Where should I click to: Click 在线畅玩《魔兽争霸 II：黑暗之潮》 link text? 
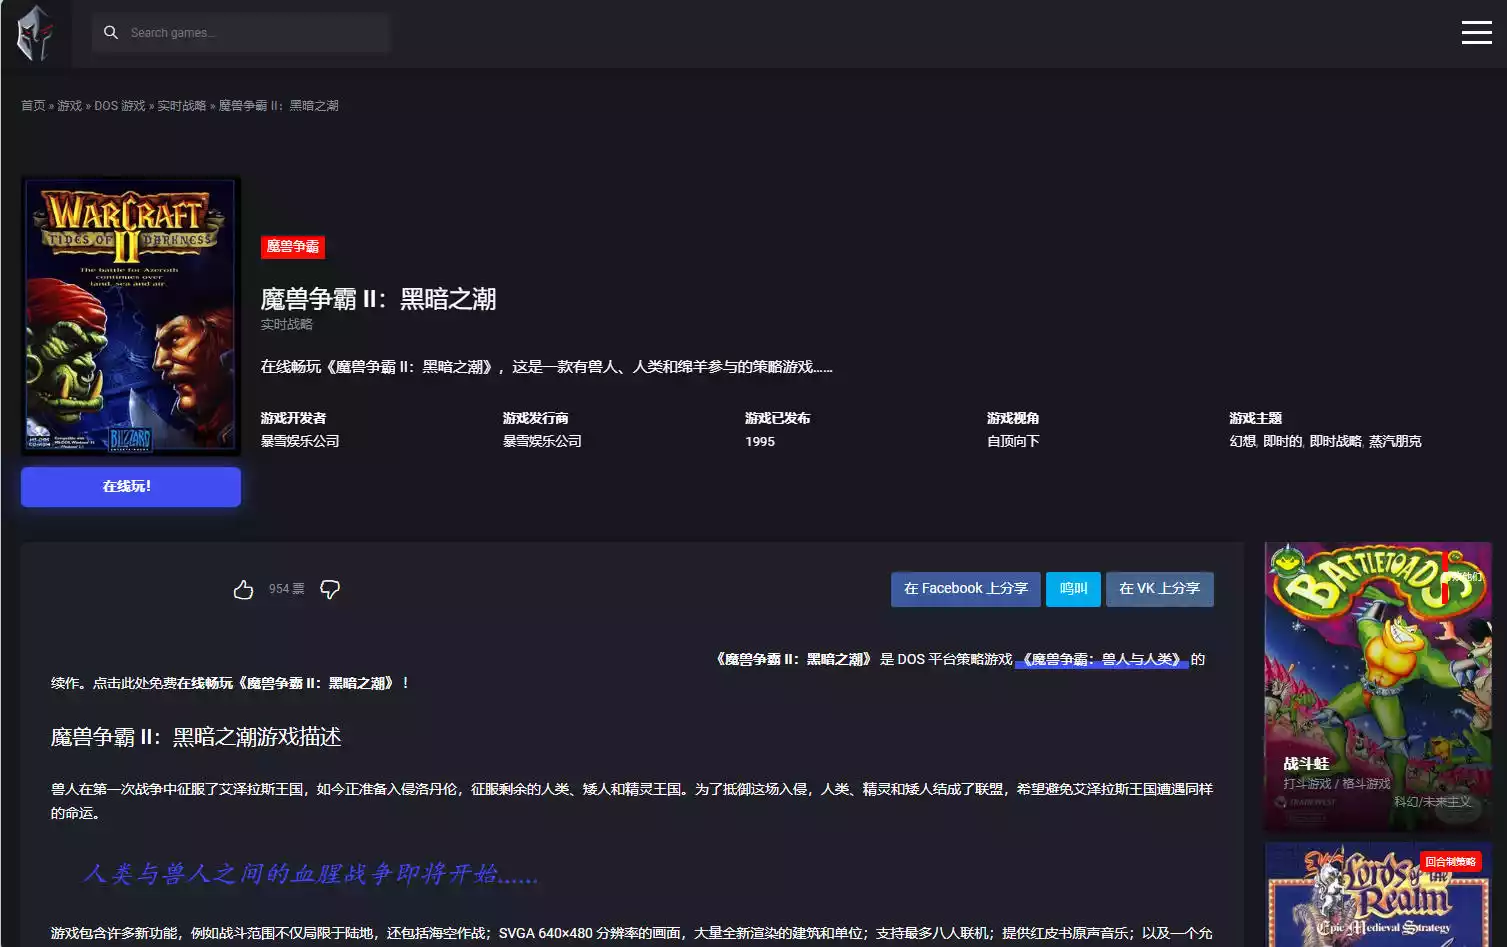click(288, 684)
